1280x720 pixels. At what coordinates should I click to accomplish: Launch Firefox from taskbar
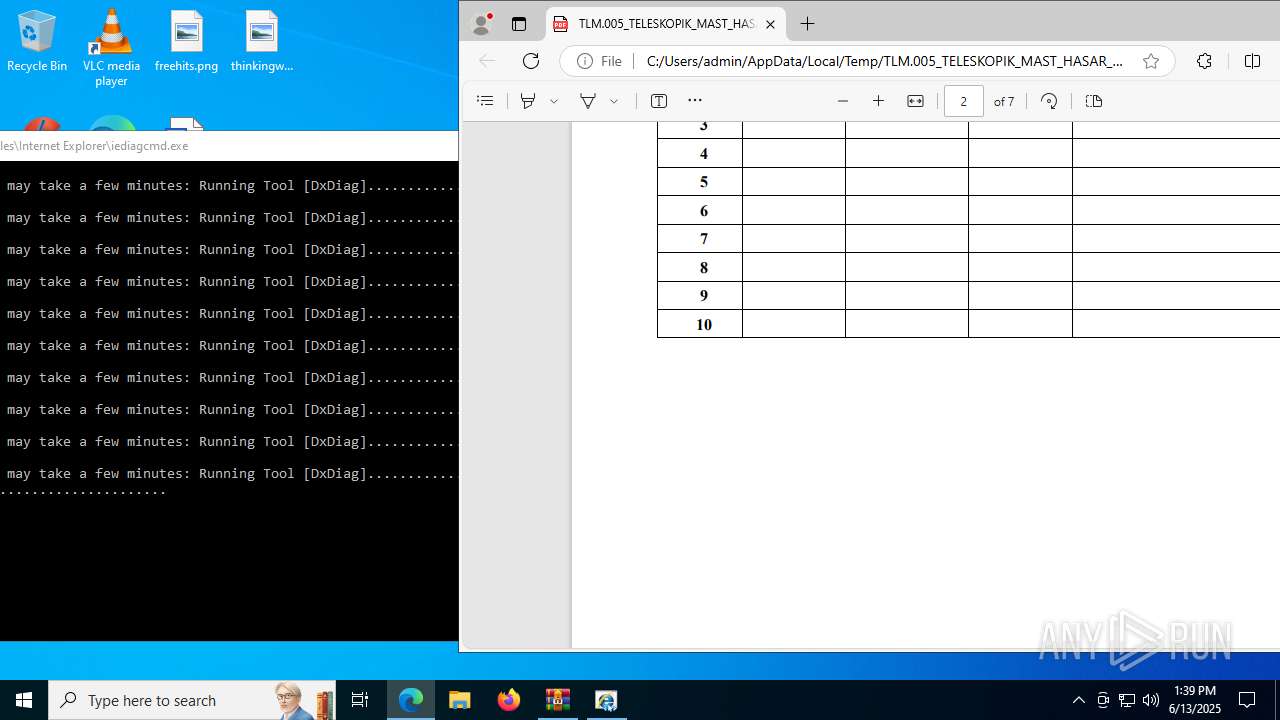pyautogui.click(x=508, y=700)
